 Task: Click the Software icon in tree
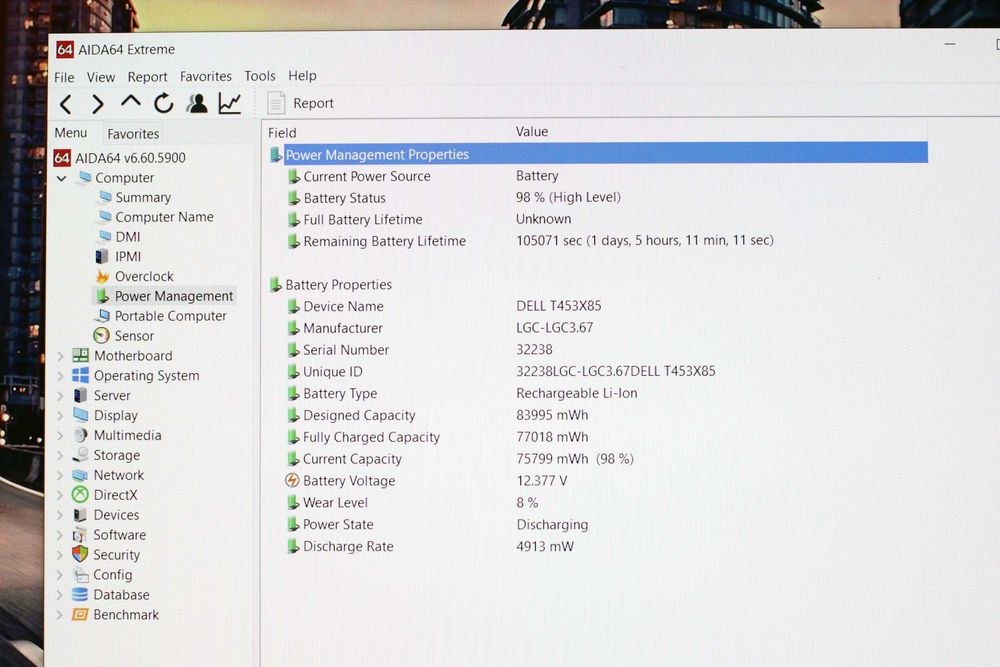tap(80, 534)
